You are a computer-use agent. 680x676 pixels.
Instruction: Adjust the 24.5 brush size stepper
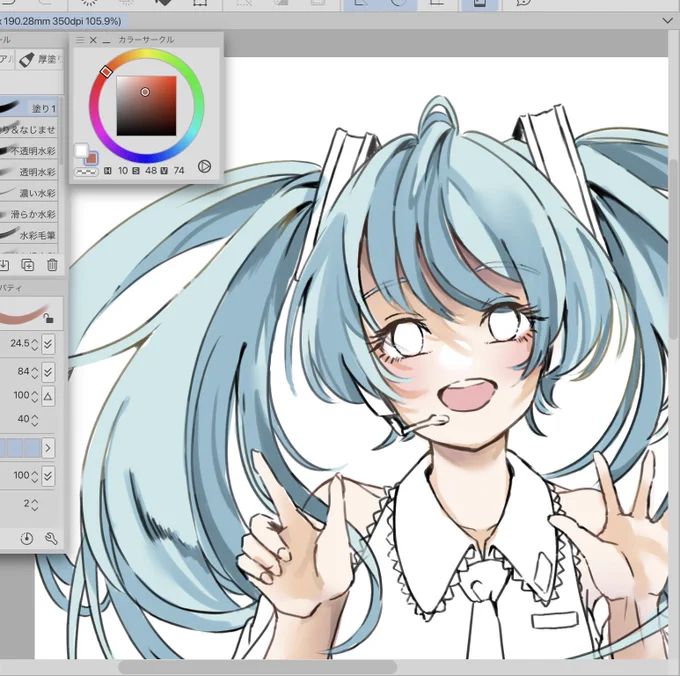click(x=35, y=344)
